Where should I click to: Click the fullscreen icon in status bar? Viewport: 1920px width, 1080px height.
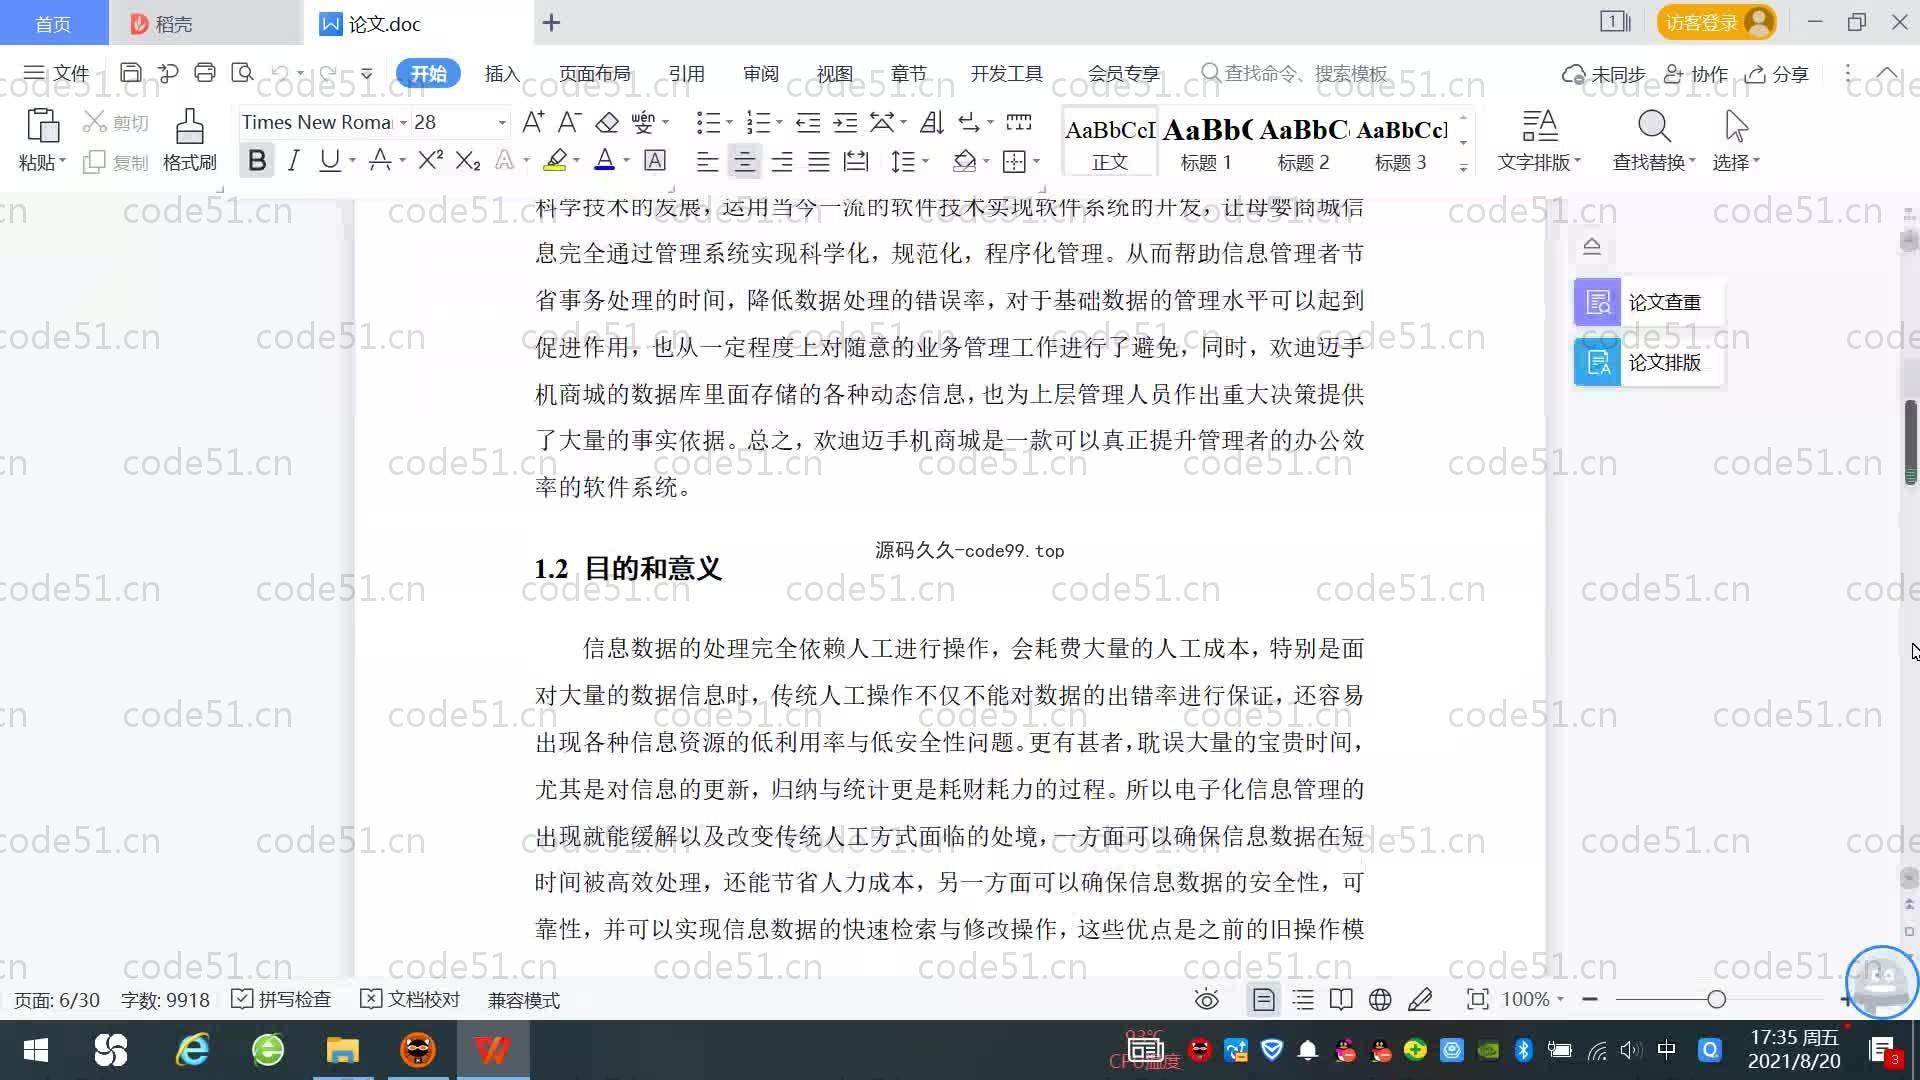coord(1477,999)
